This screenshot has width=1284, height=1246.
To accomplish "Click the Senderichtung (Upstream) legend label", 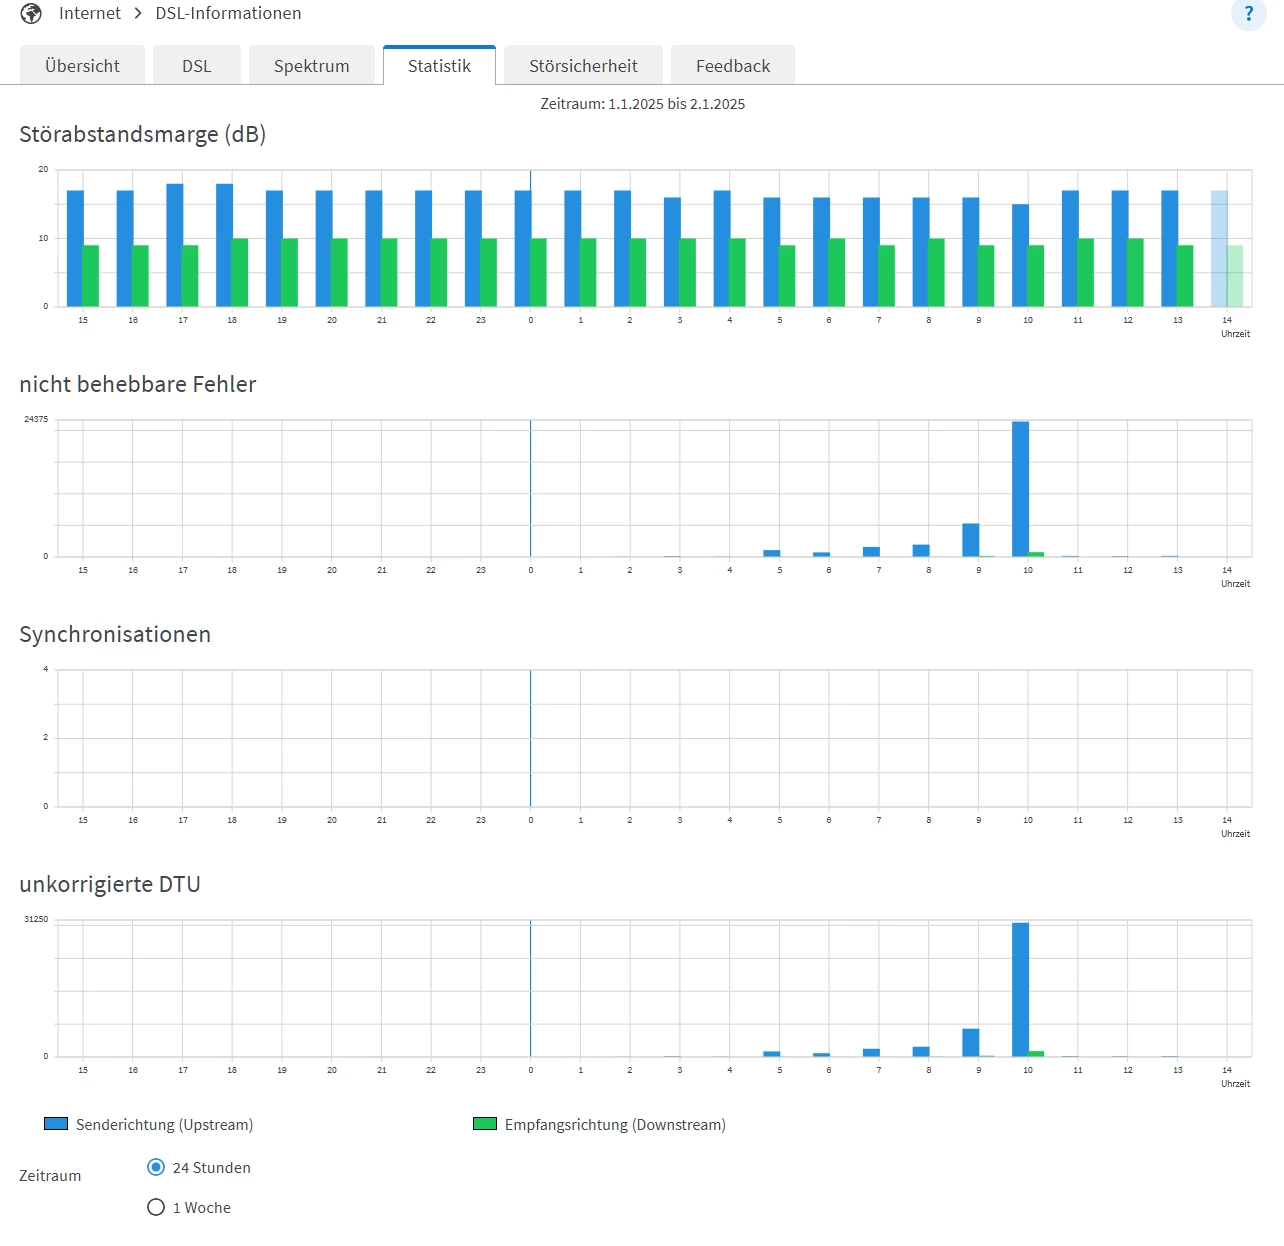I will click(164, 1125).
